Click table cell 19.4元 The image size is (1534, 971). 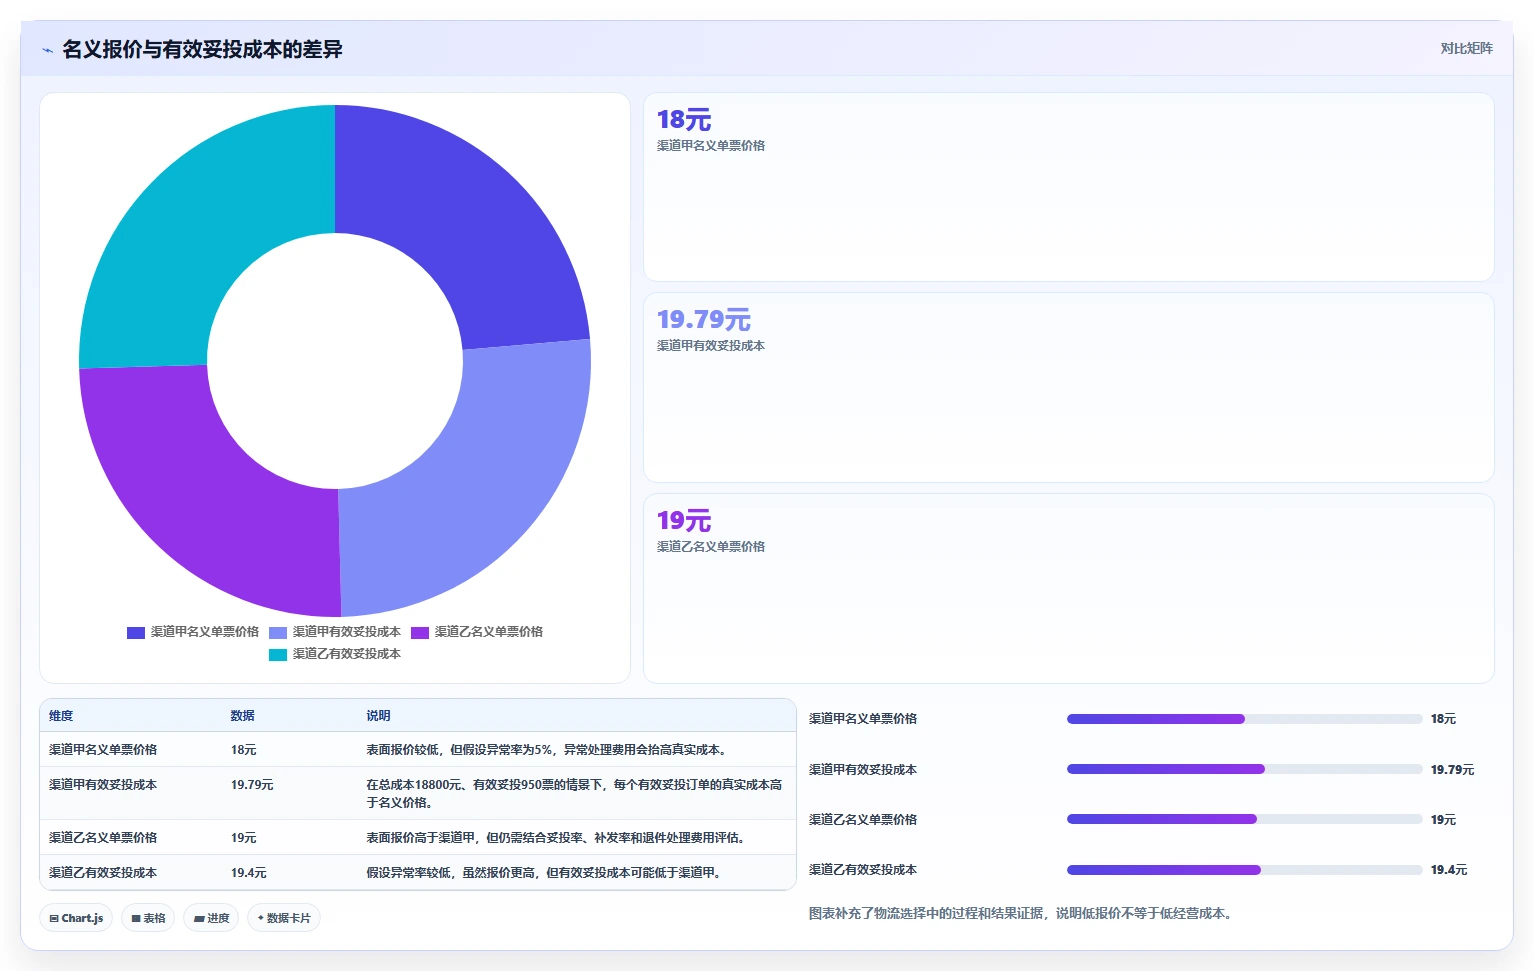pyautogui.click(x=249, y=873)
